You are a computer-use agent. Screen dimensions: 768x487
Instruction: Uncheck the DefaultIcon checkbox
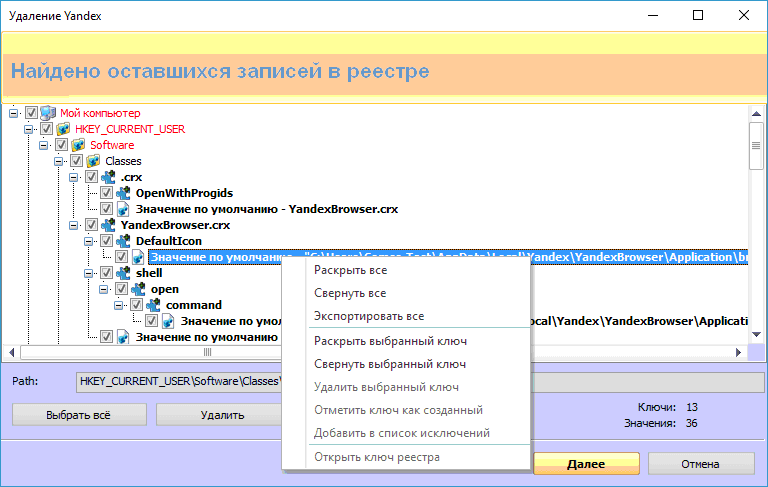[x=107, y=241]
